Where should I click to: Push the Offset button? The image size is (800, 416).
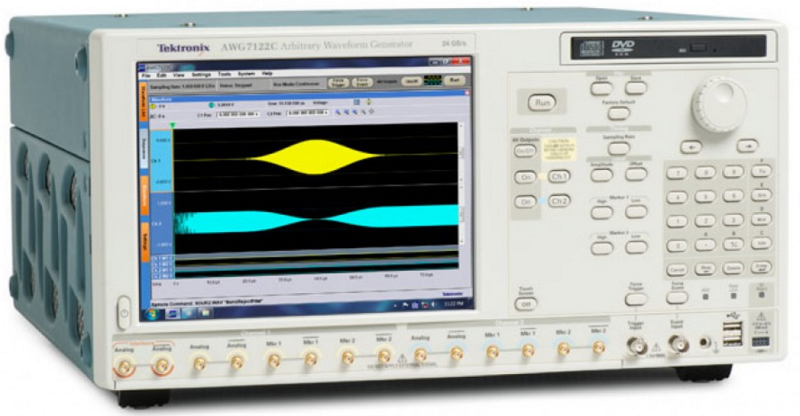click(x=636, y=174)
